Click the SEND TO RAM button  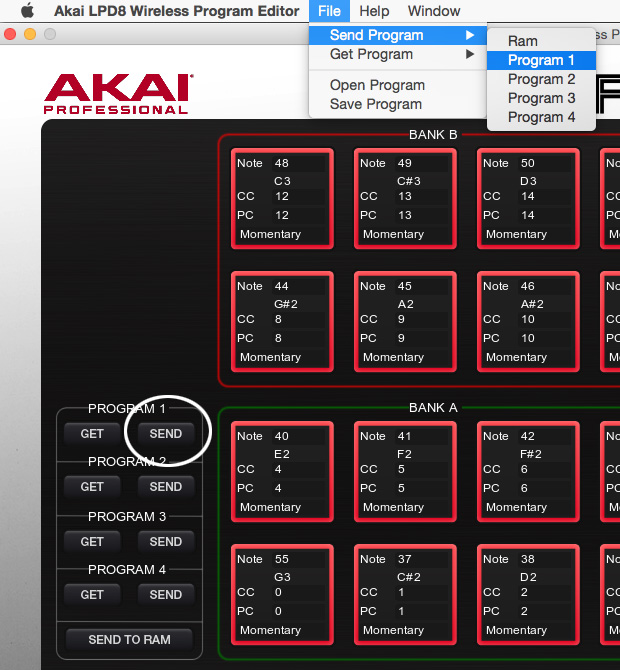tap(129, 640)
